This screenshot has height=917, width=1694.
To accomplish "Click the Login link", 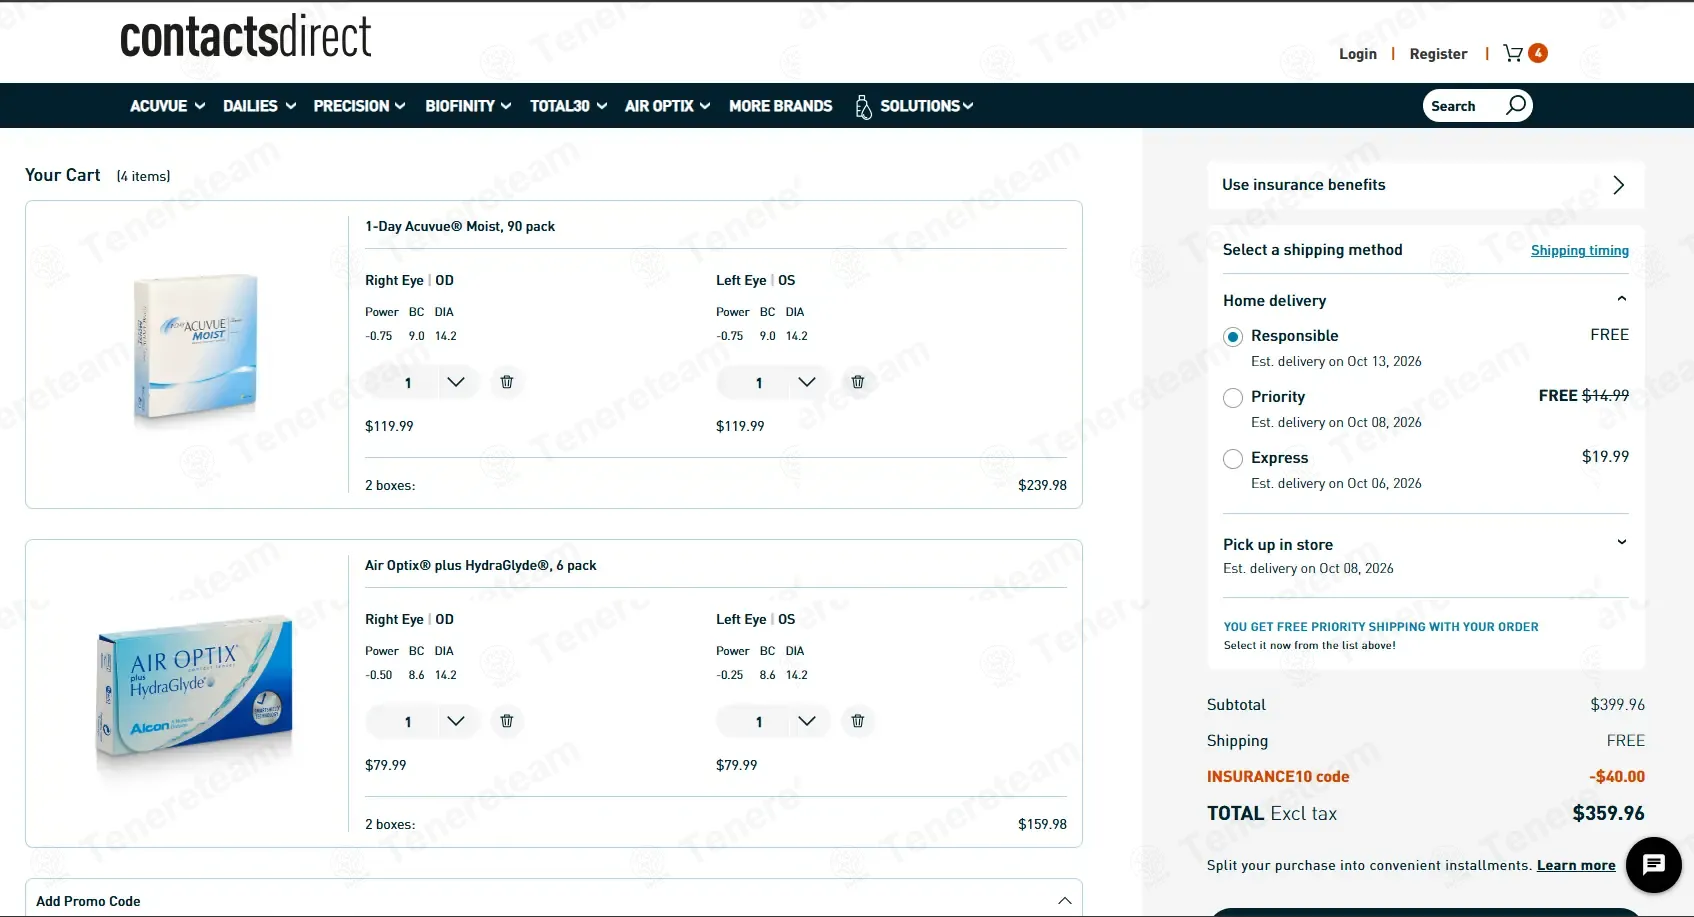I will tap(1358, 54).
